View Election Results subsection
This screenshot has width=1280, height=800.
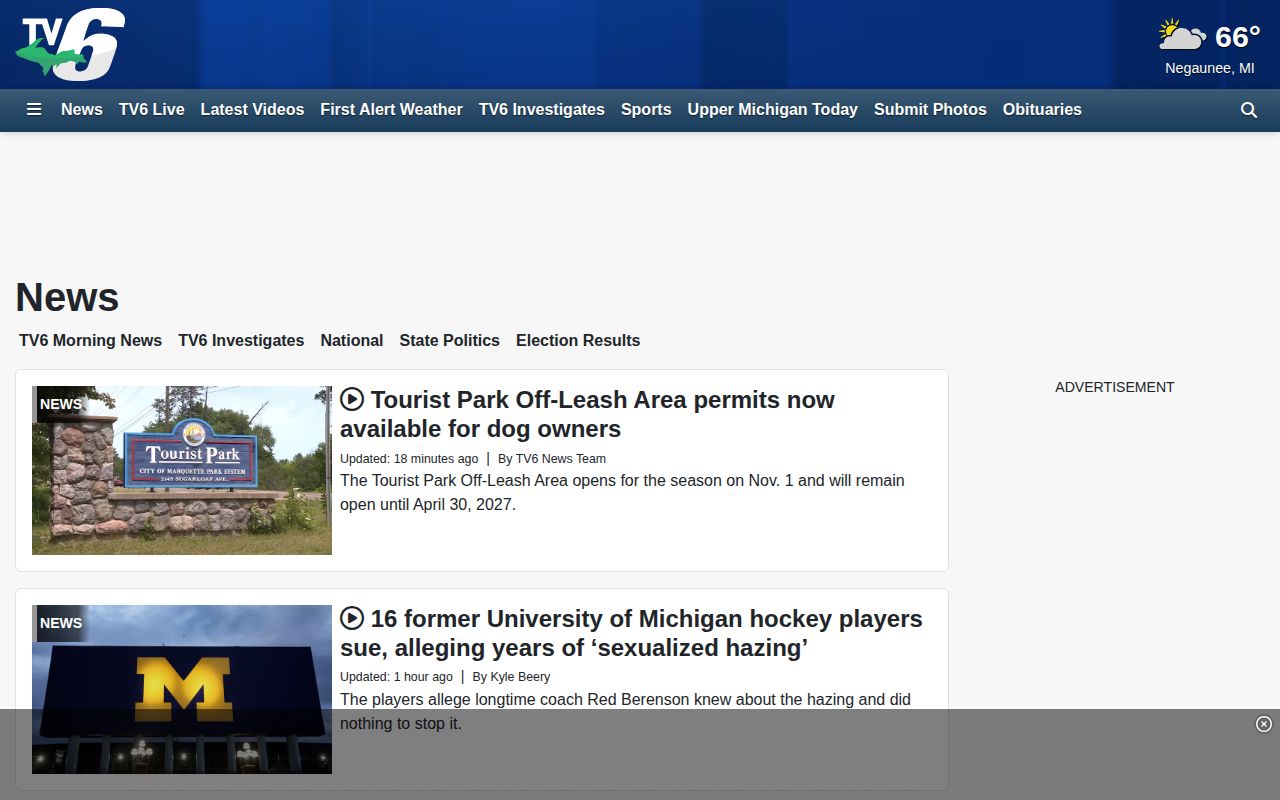(x=578, y=340)
